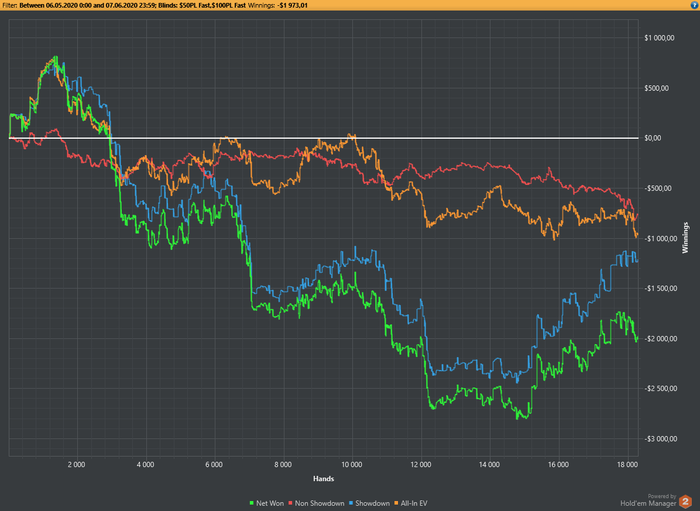
Task: Click the help icon in the filter bar
Action: pos(695,5)
